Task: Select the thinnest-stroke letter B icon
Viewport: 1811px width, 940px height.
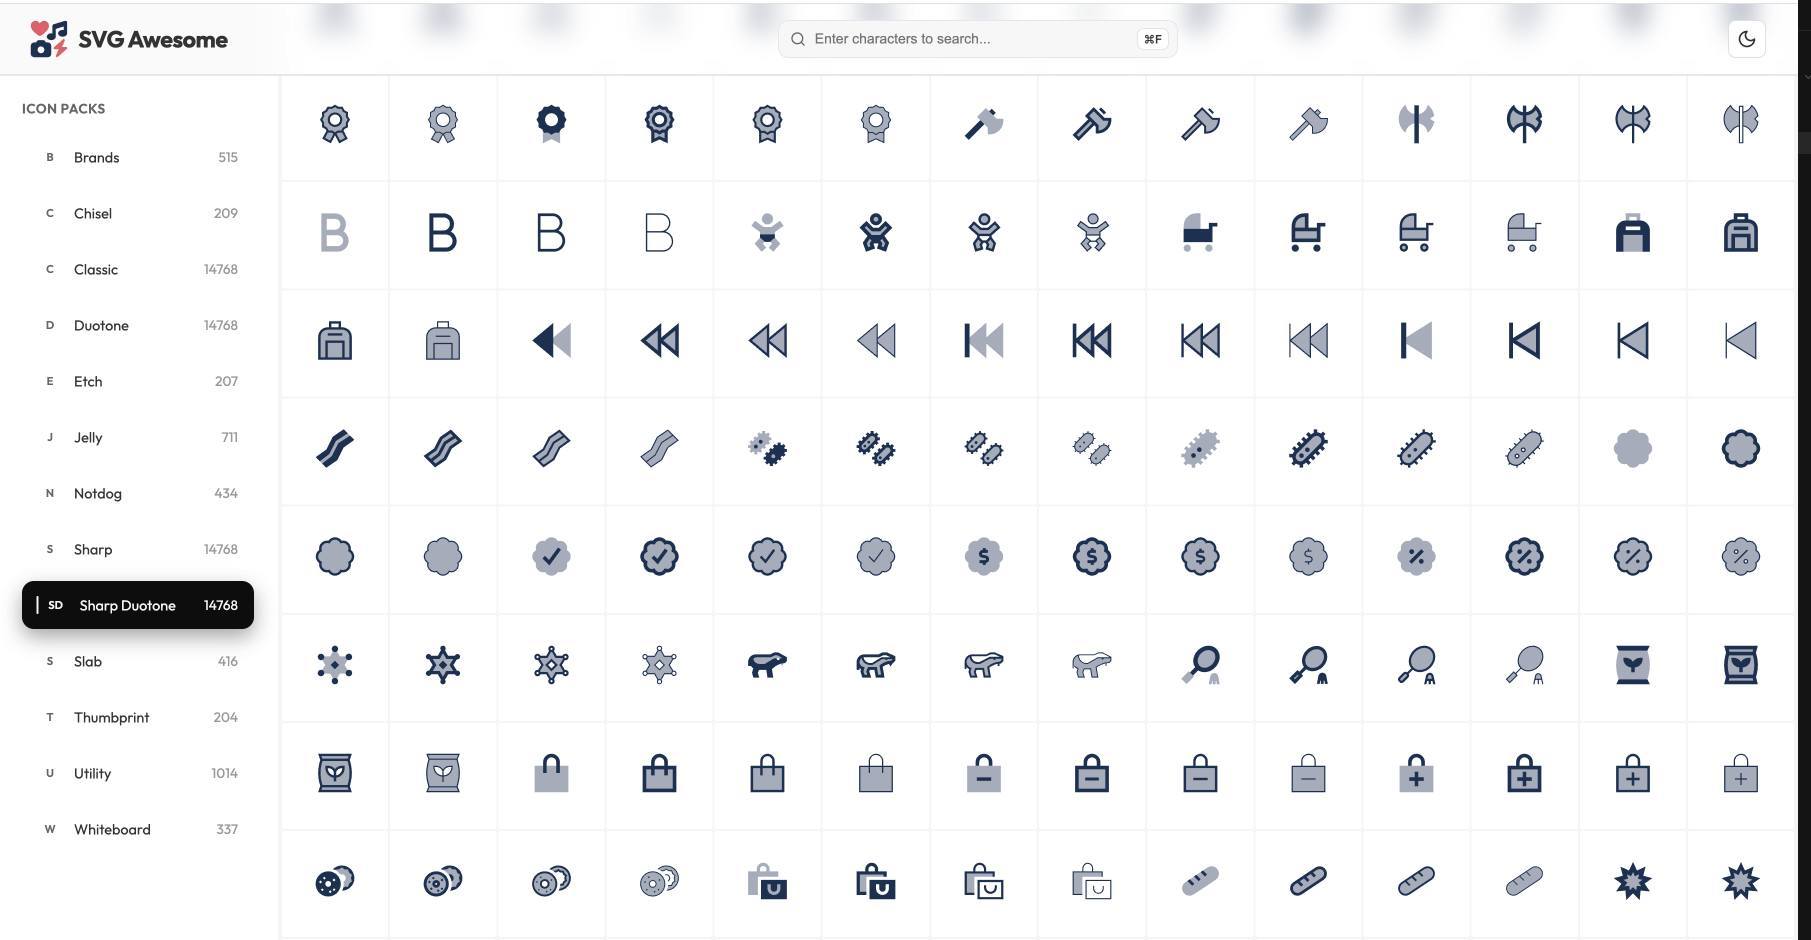Action: (659, 233)
